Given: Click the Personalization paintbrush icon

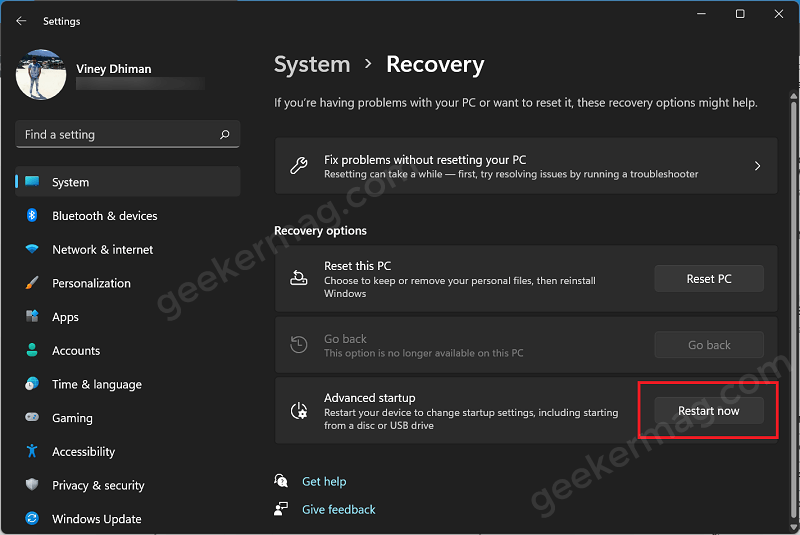Looking at the screenshot, I should (x=32, y=283).
